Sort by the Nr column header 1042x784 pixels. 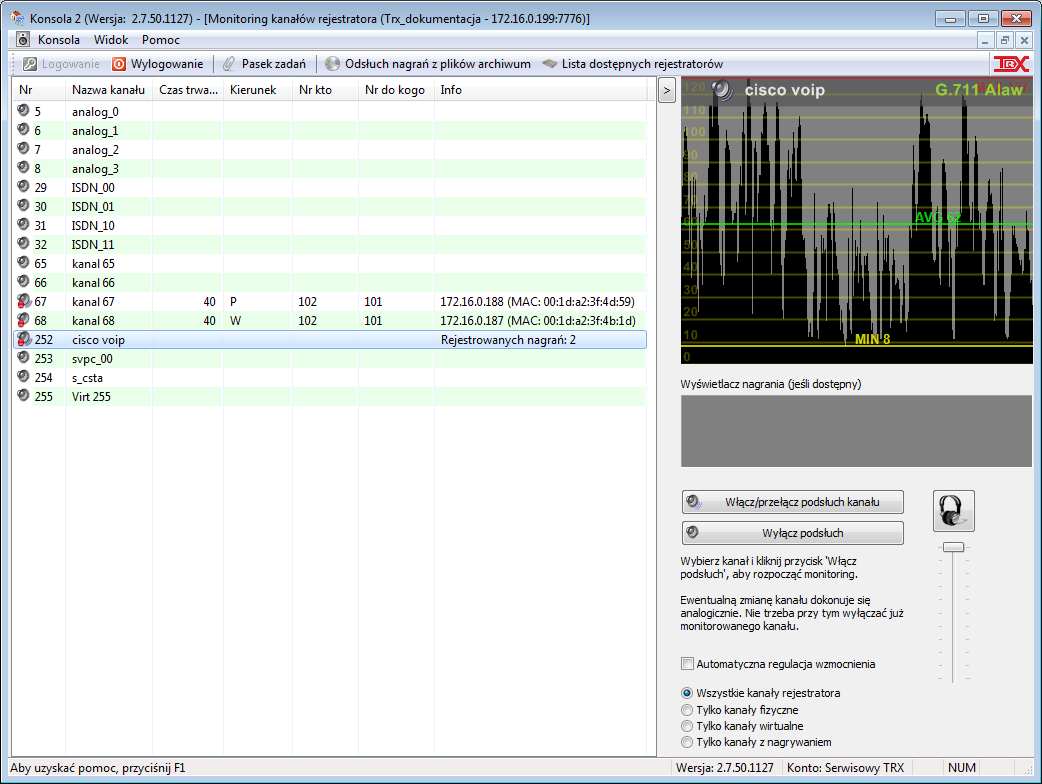(39, 90)
